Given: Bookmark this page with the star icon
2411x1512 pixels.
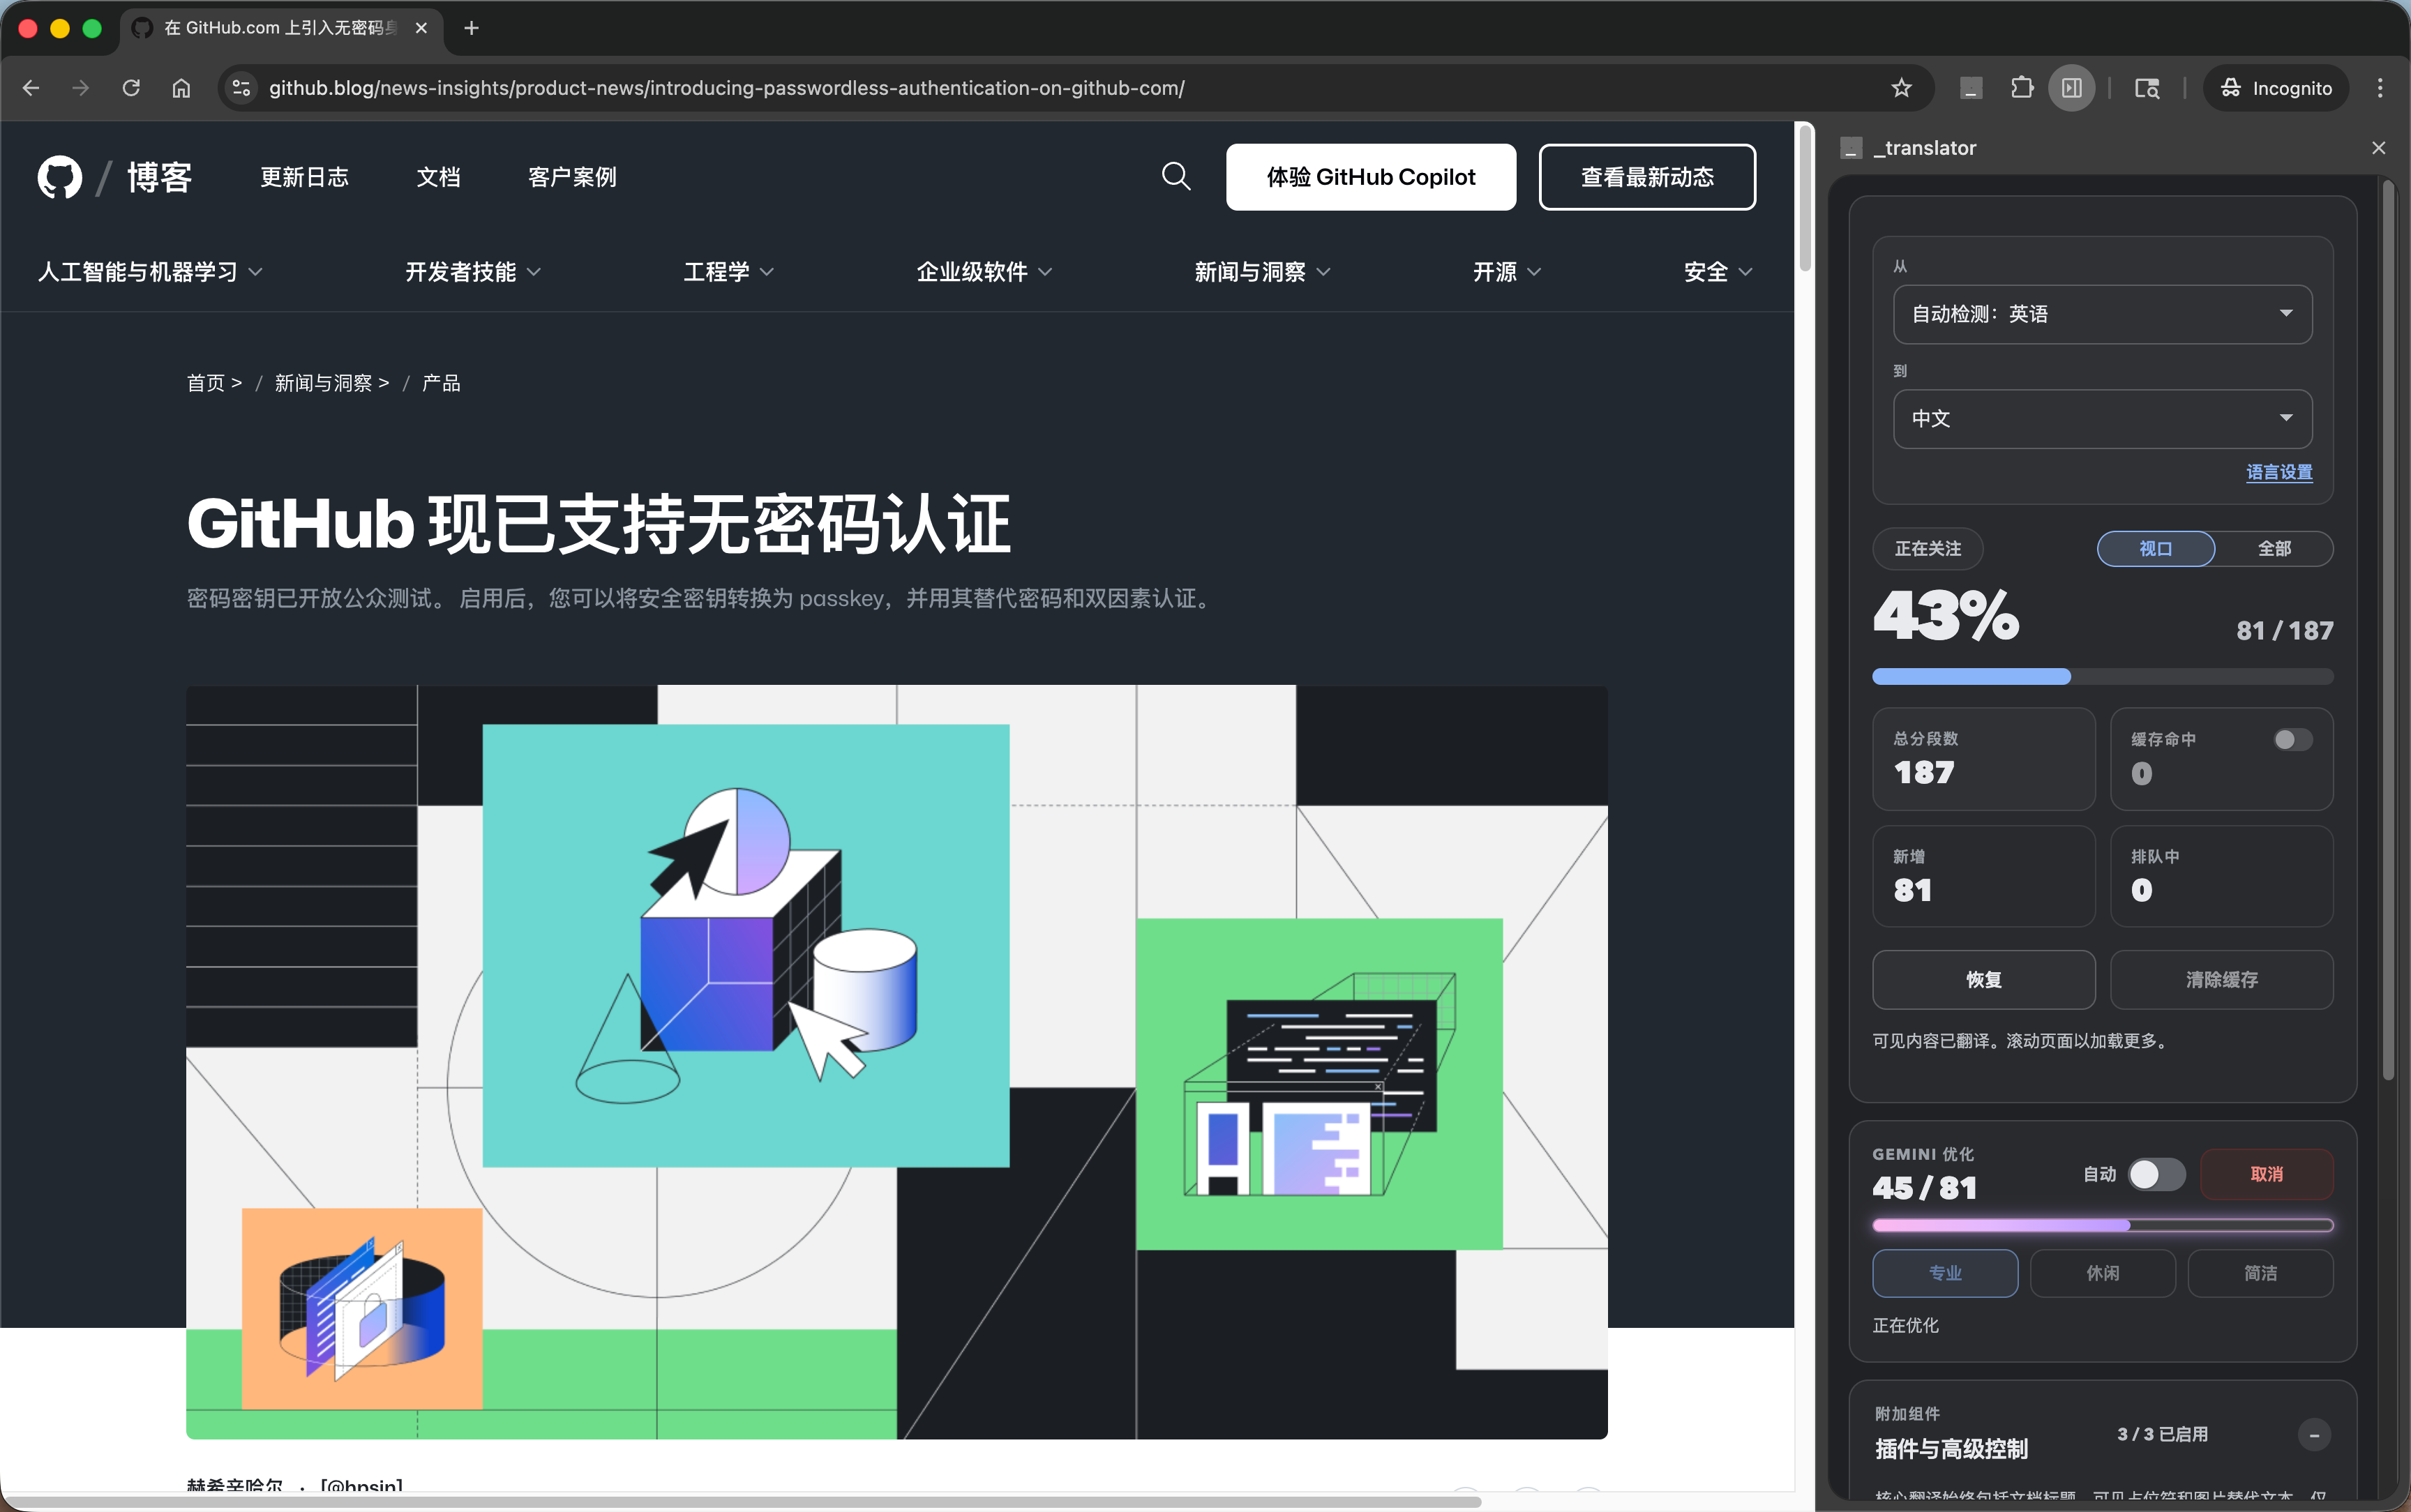Looking at the screenshot, I should (x=1901, y=88).
